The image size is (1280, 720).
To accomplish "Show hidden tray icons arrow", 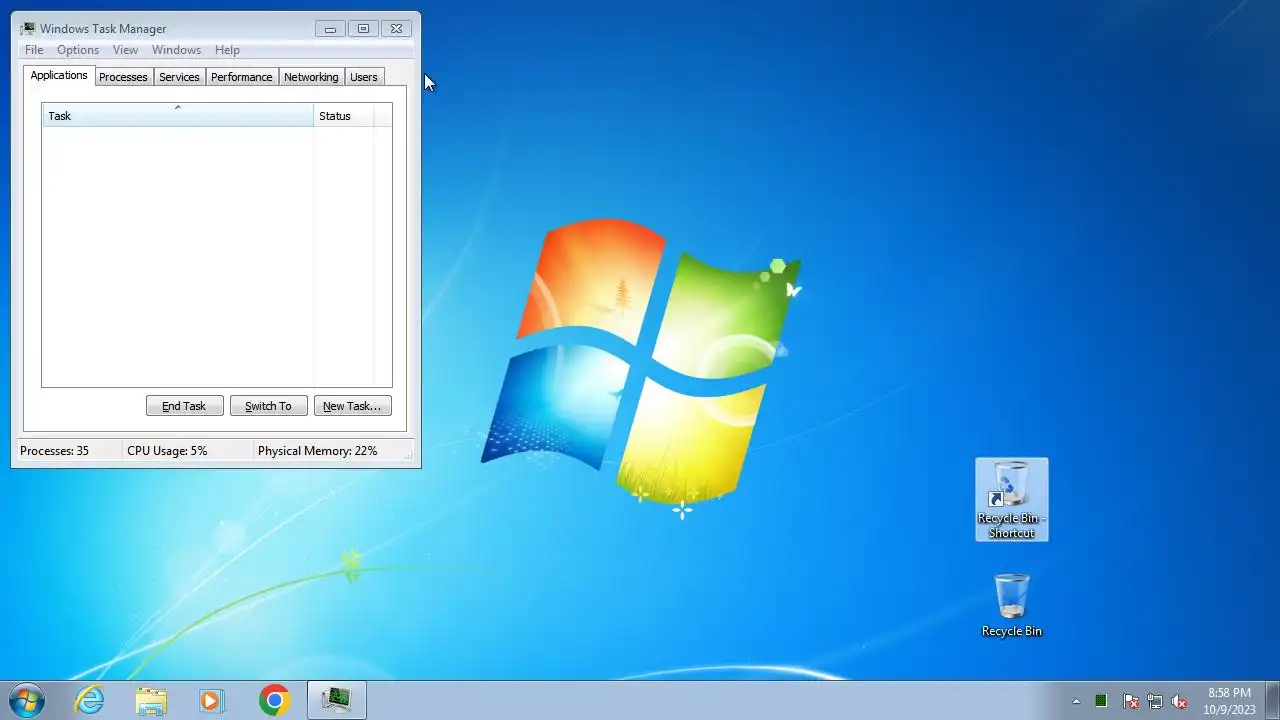I will [x=1076, y=701].
